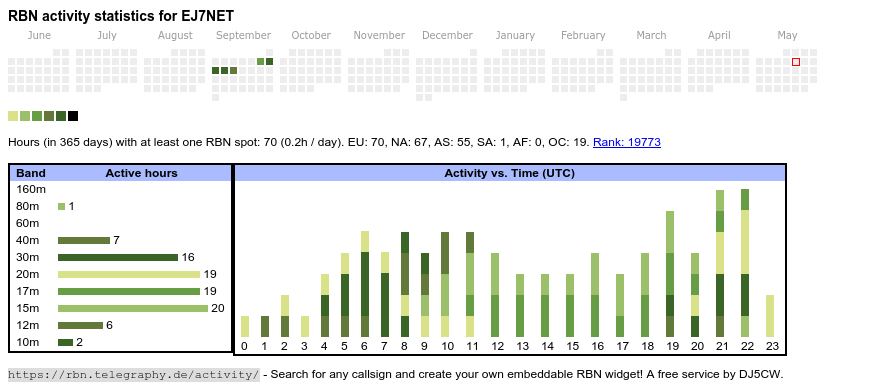Viewport: 870px width, 390px height.
Task: Click the Band column header
Action: click(x=31, y=173)
